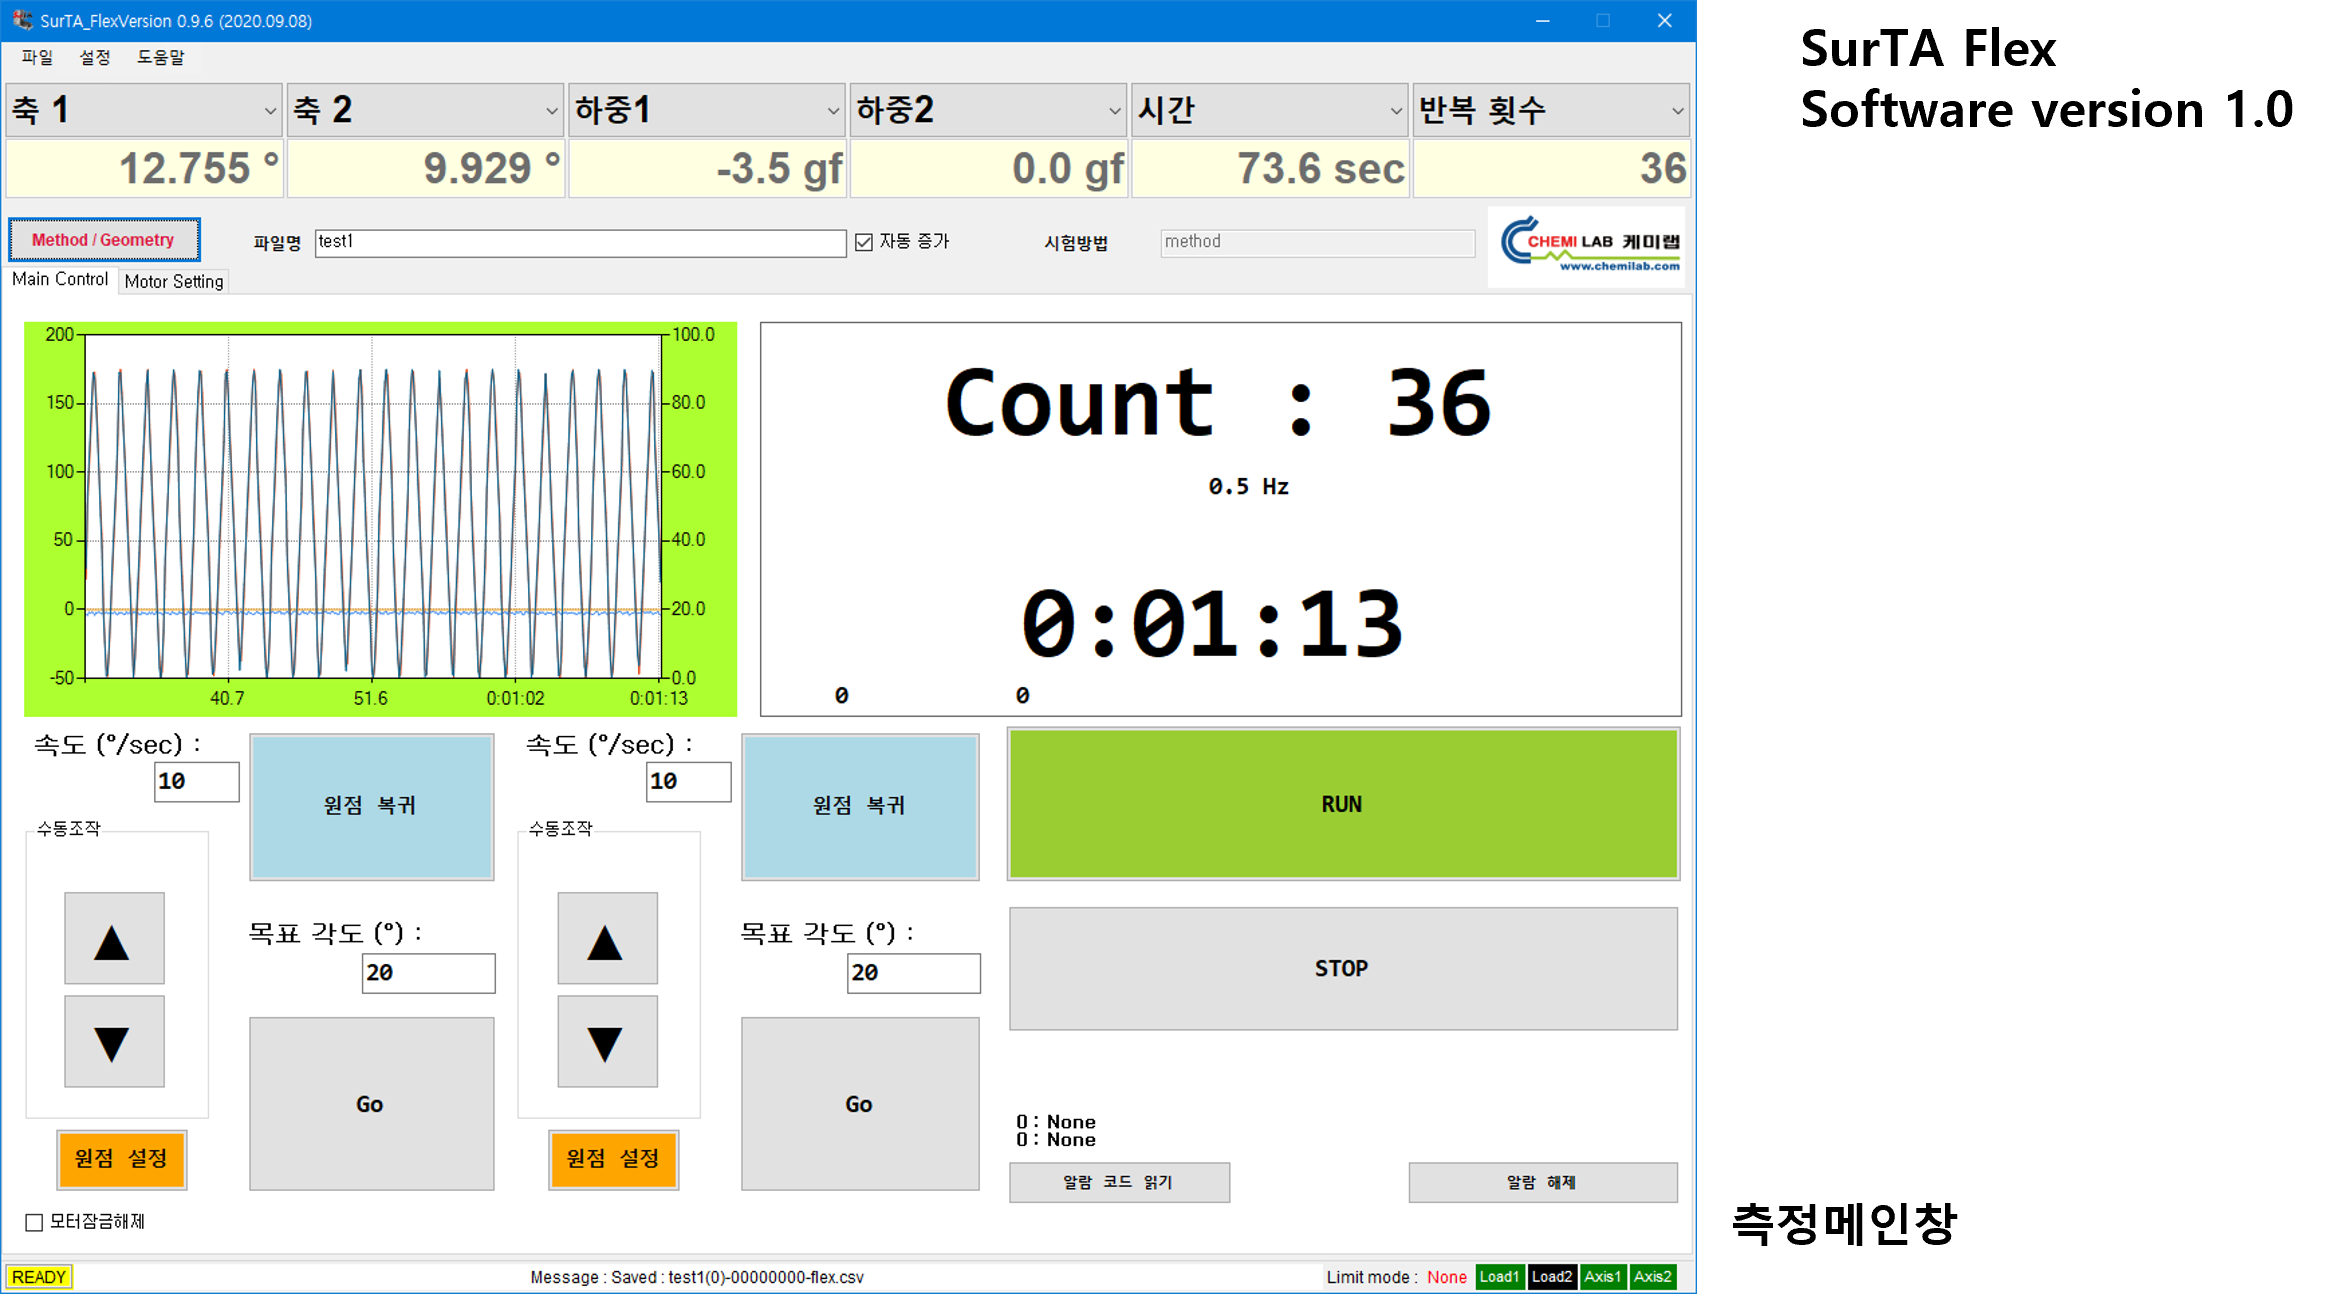The image size is (2327, 1294).
Task: Click the Chemi Lab logo
Action: click(1586, 245)
